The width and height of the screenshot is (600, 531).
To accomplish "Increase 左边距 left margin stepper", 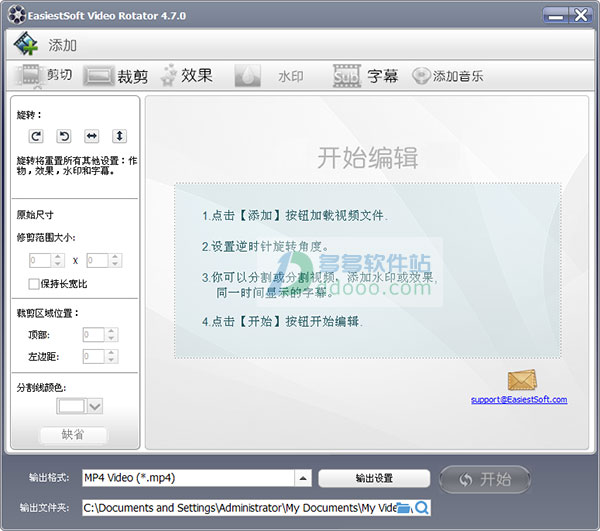I will click(111, 353).
